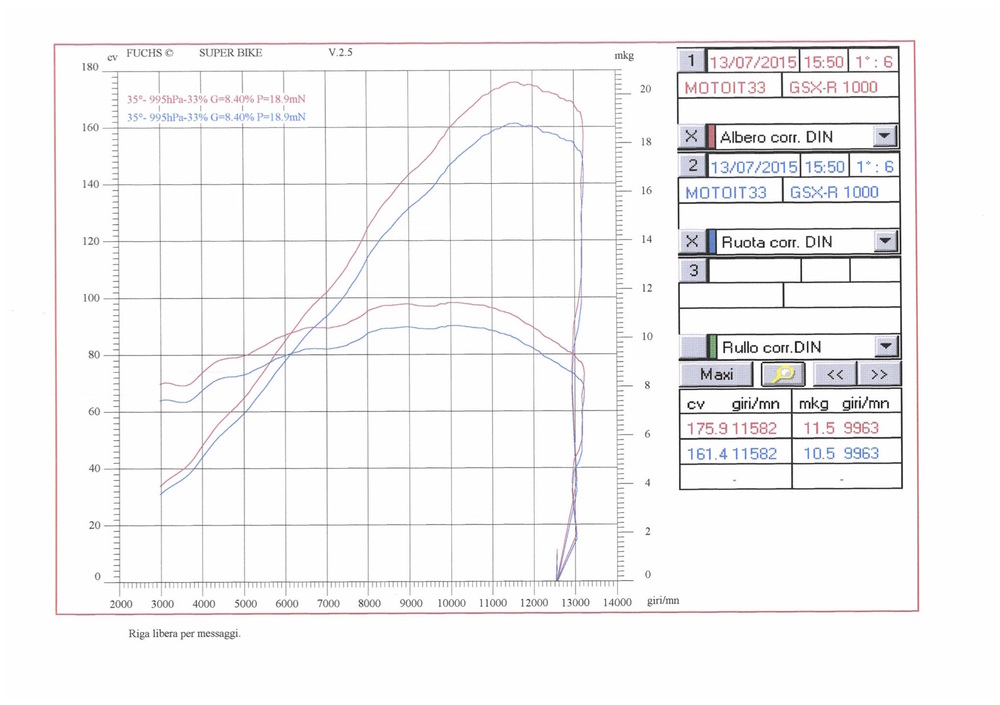Viewport: 1000px width, 705px height.
Task: Click the blue curve color swatch
Action: pyautogui.click(x=712, y=241)
